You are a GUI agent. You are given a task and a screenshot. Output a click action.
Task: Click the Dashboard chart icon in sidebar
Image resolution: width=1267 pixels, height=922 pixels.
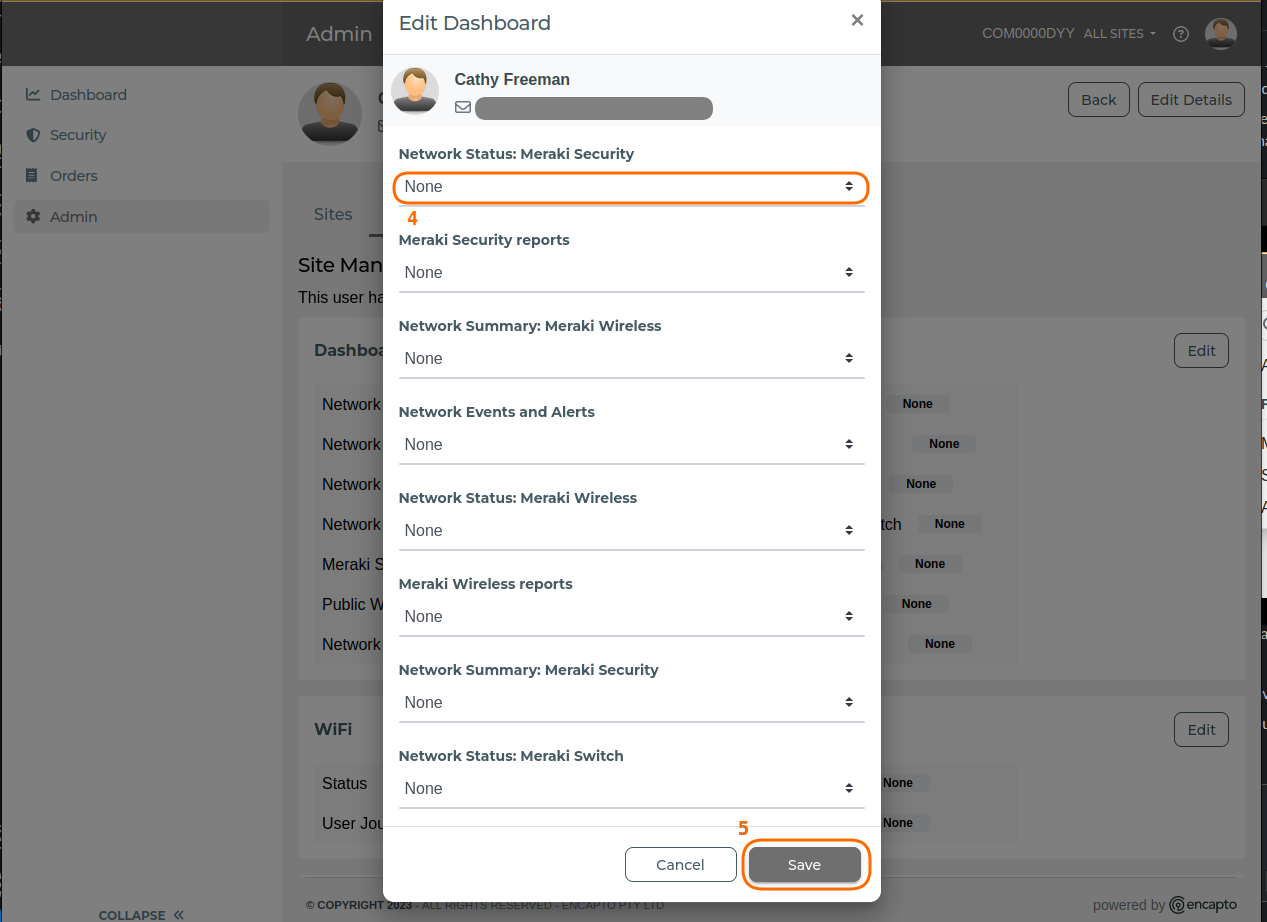pos(33,95)
